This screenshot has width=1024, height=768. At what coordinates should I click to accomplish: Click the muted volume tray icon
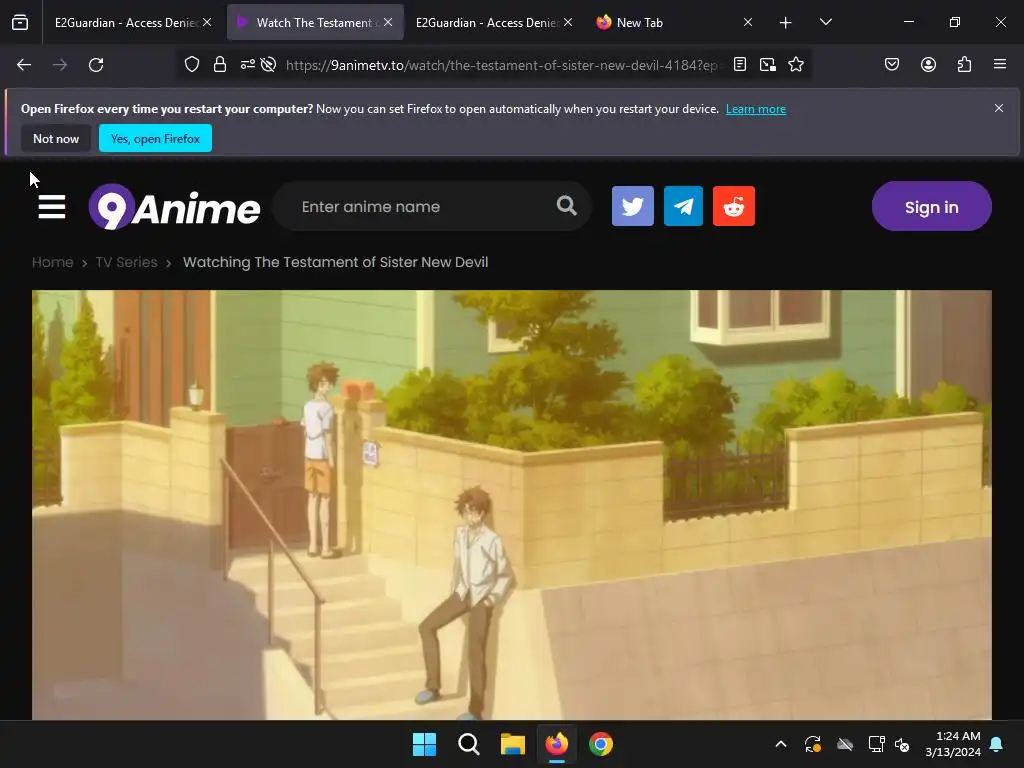tap(902, 744)
